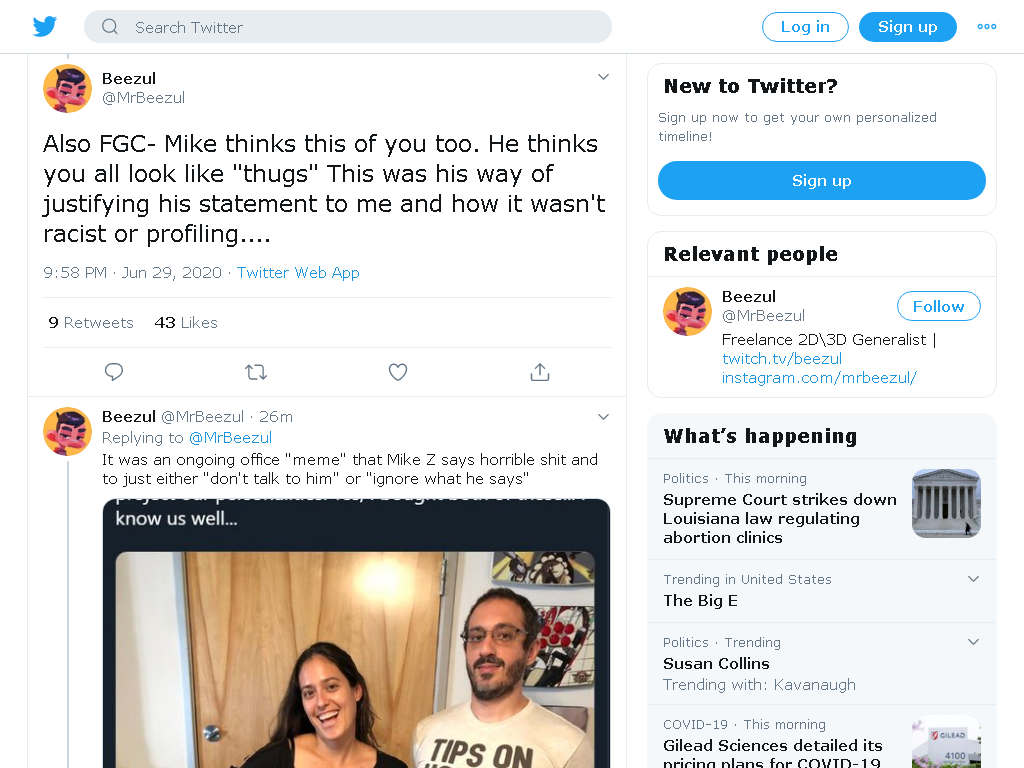
Task: Open chevron next to The Big E
Action: click(x=973, y=579)
